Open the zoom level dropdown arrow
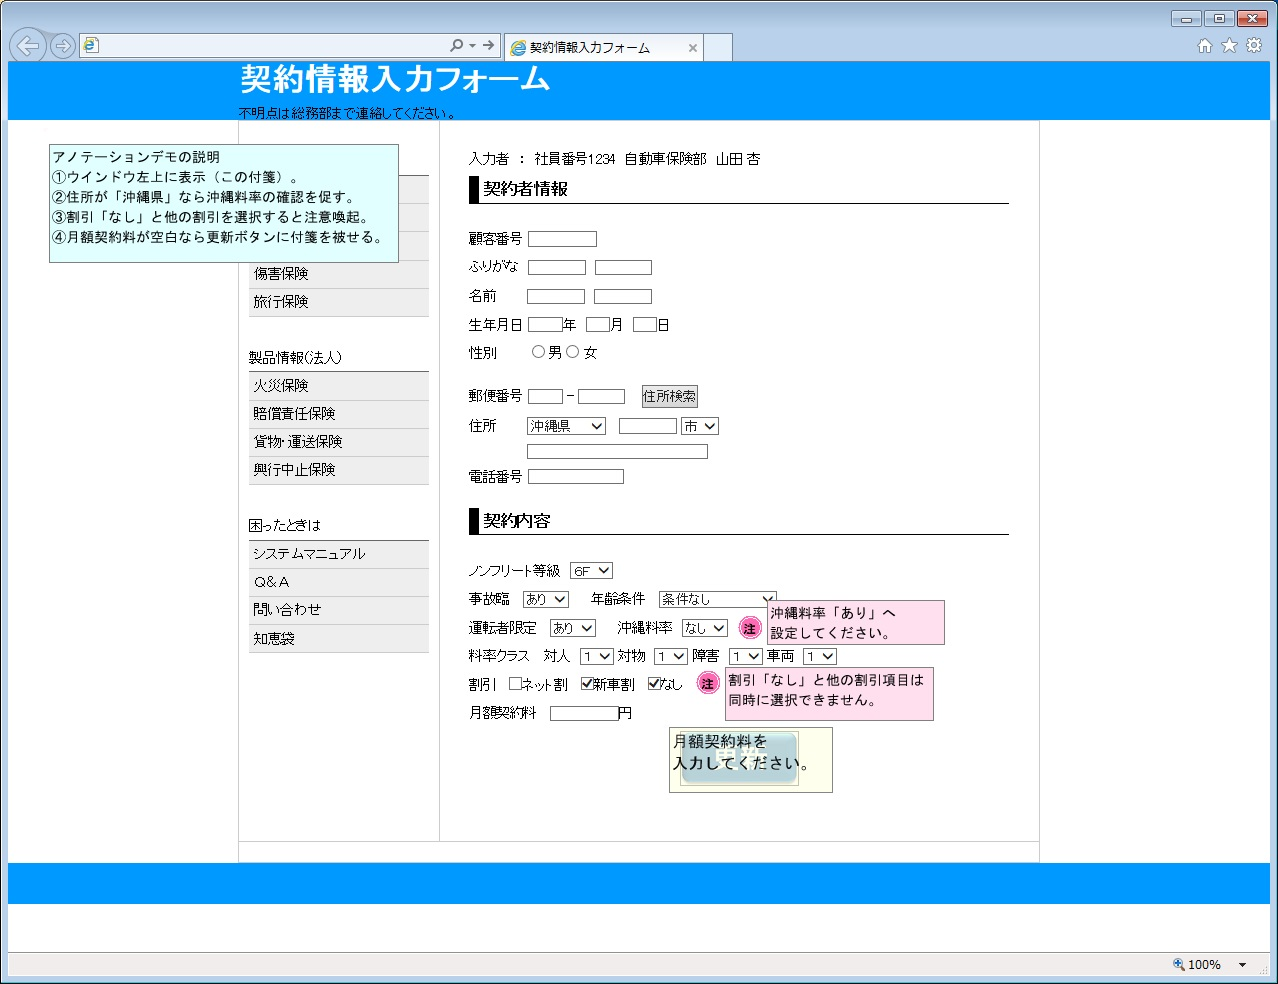Image resolution: width=1278 pixels, height=984 pixels. [1242, 965]
